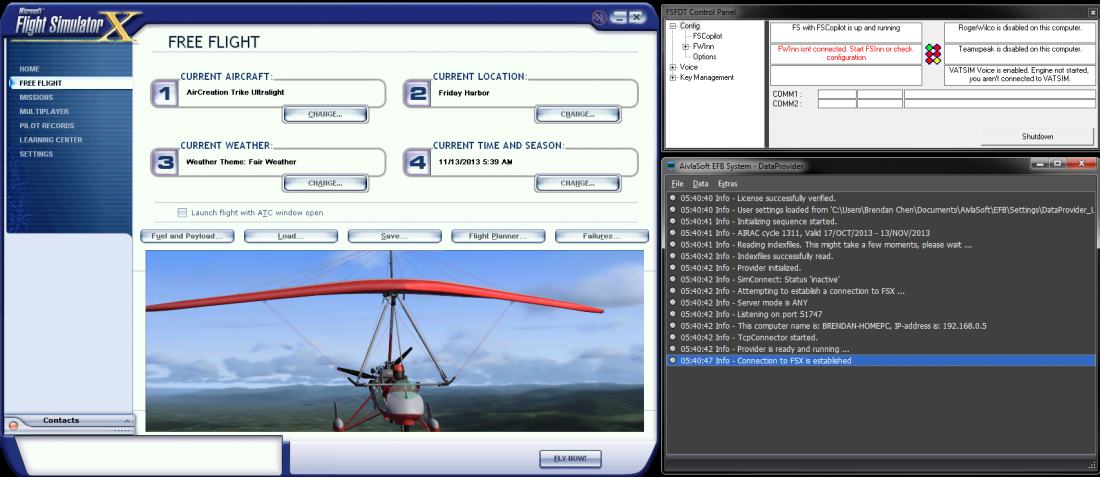The image size is (1100, 477).
Task: Enable Launch flight with ATC window open
Action: [x=182, y=213]
